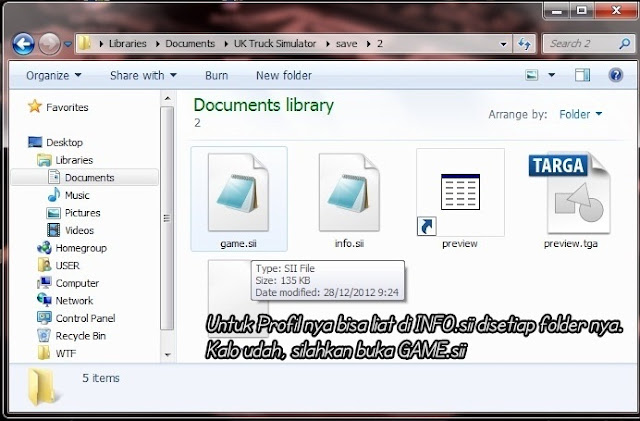Select UK Truck Simulator breadcrumb segment

pos(275,44)
